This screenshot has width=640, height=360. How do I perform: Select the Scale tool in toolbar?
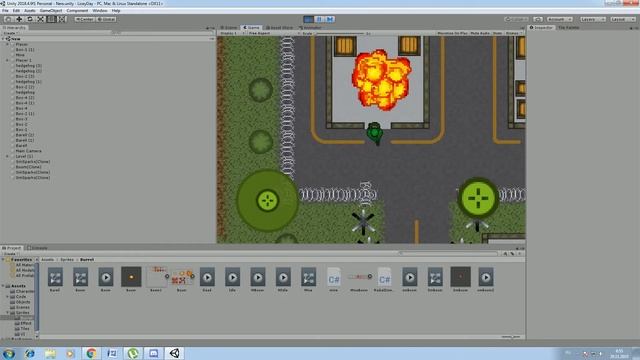coord(40,19)
